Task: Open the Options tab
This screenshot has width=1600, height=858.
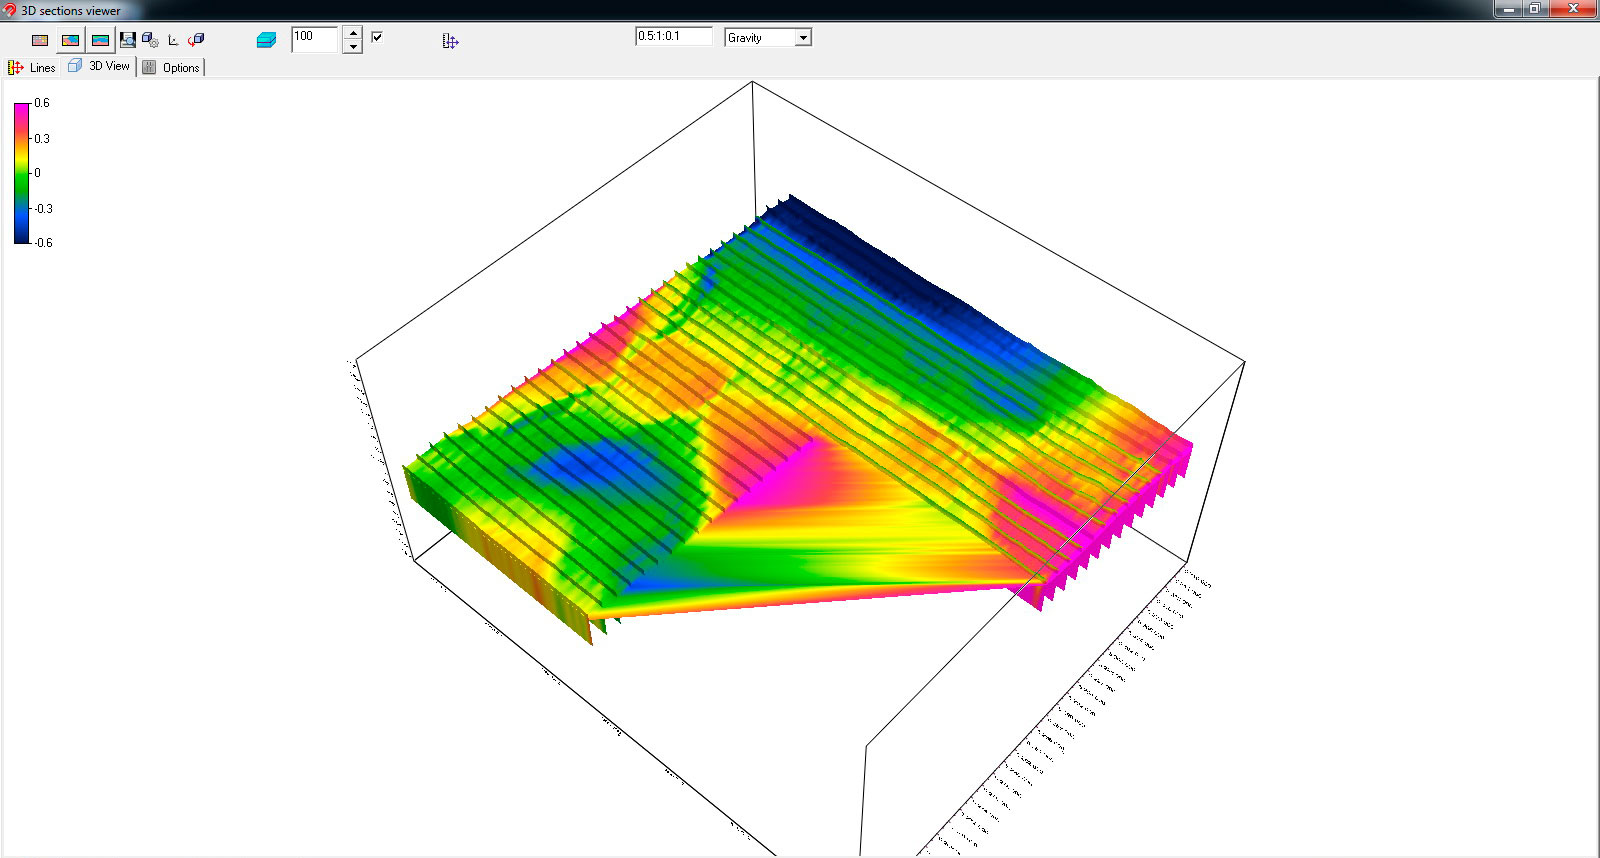Action: point(171,67)
